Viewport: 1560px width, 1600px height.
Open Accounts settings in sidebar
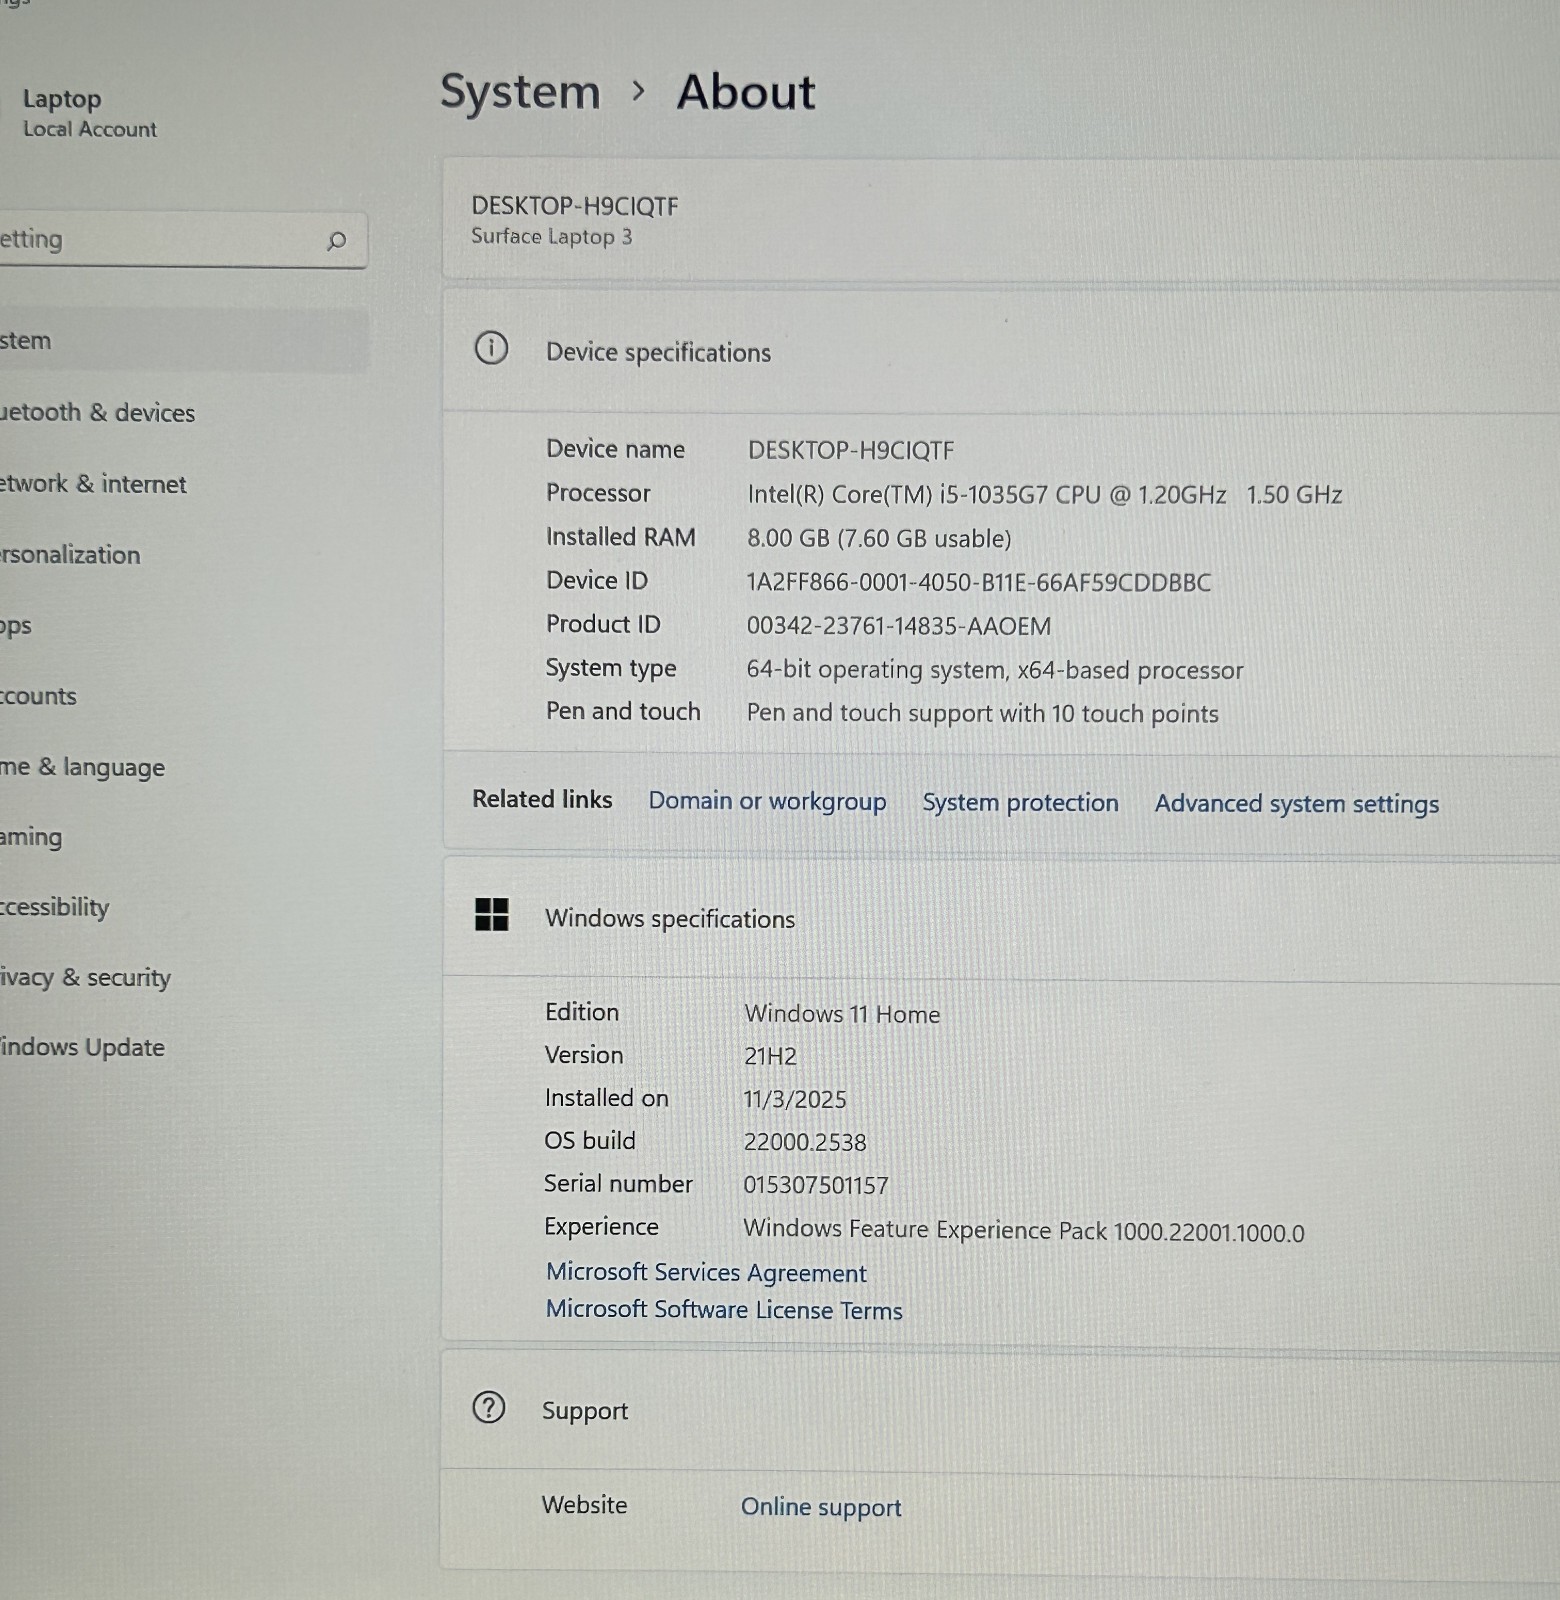click(x=38, y=696)
